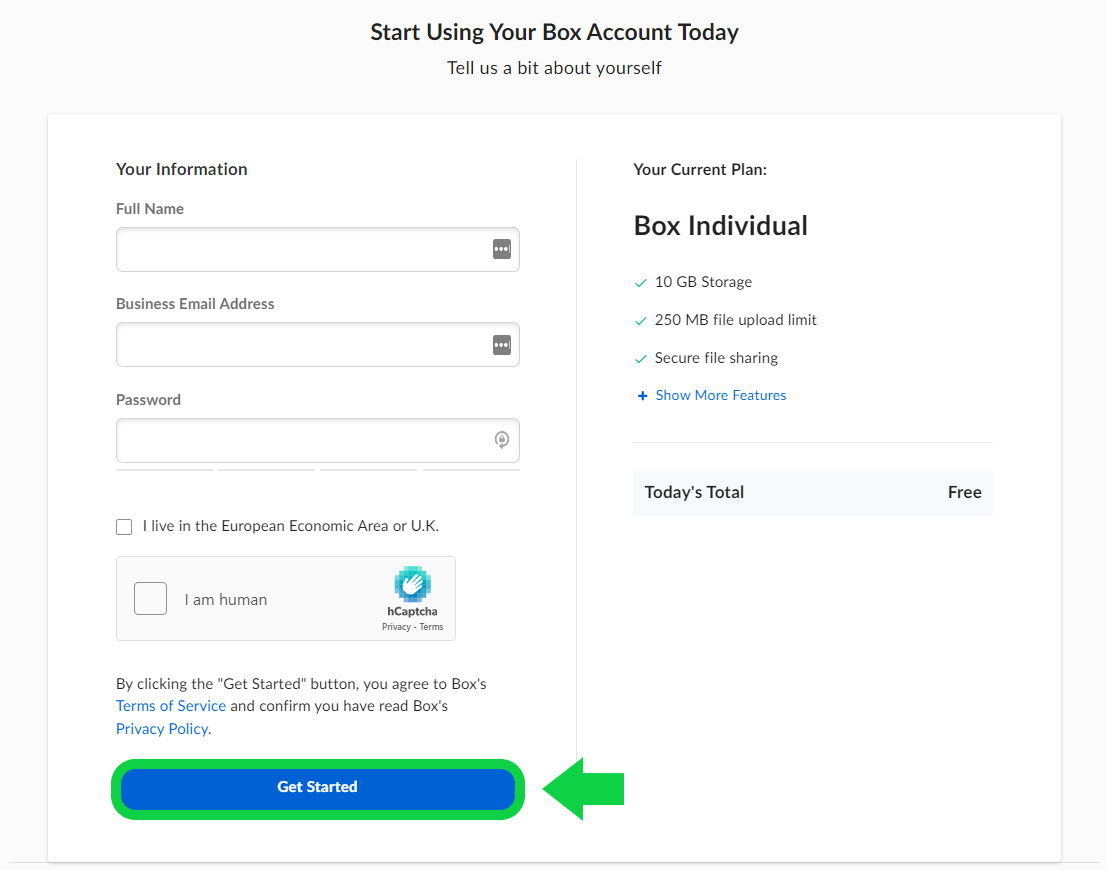Click the 'I am human' captcha label
Screen dimensions: 1107x870
coord(226,600)
